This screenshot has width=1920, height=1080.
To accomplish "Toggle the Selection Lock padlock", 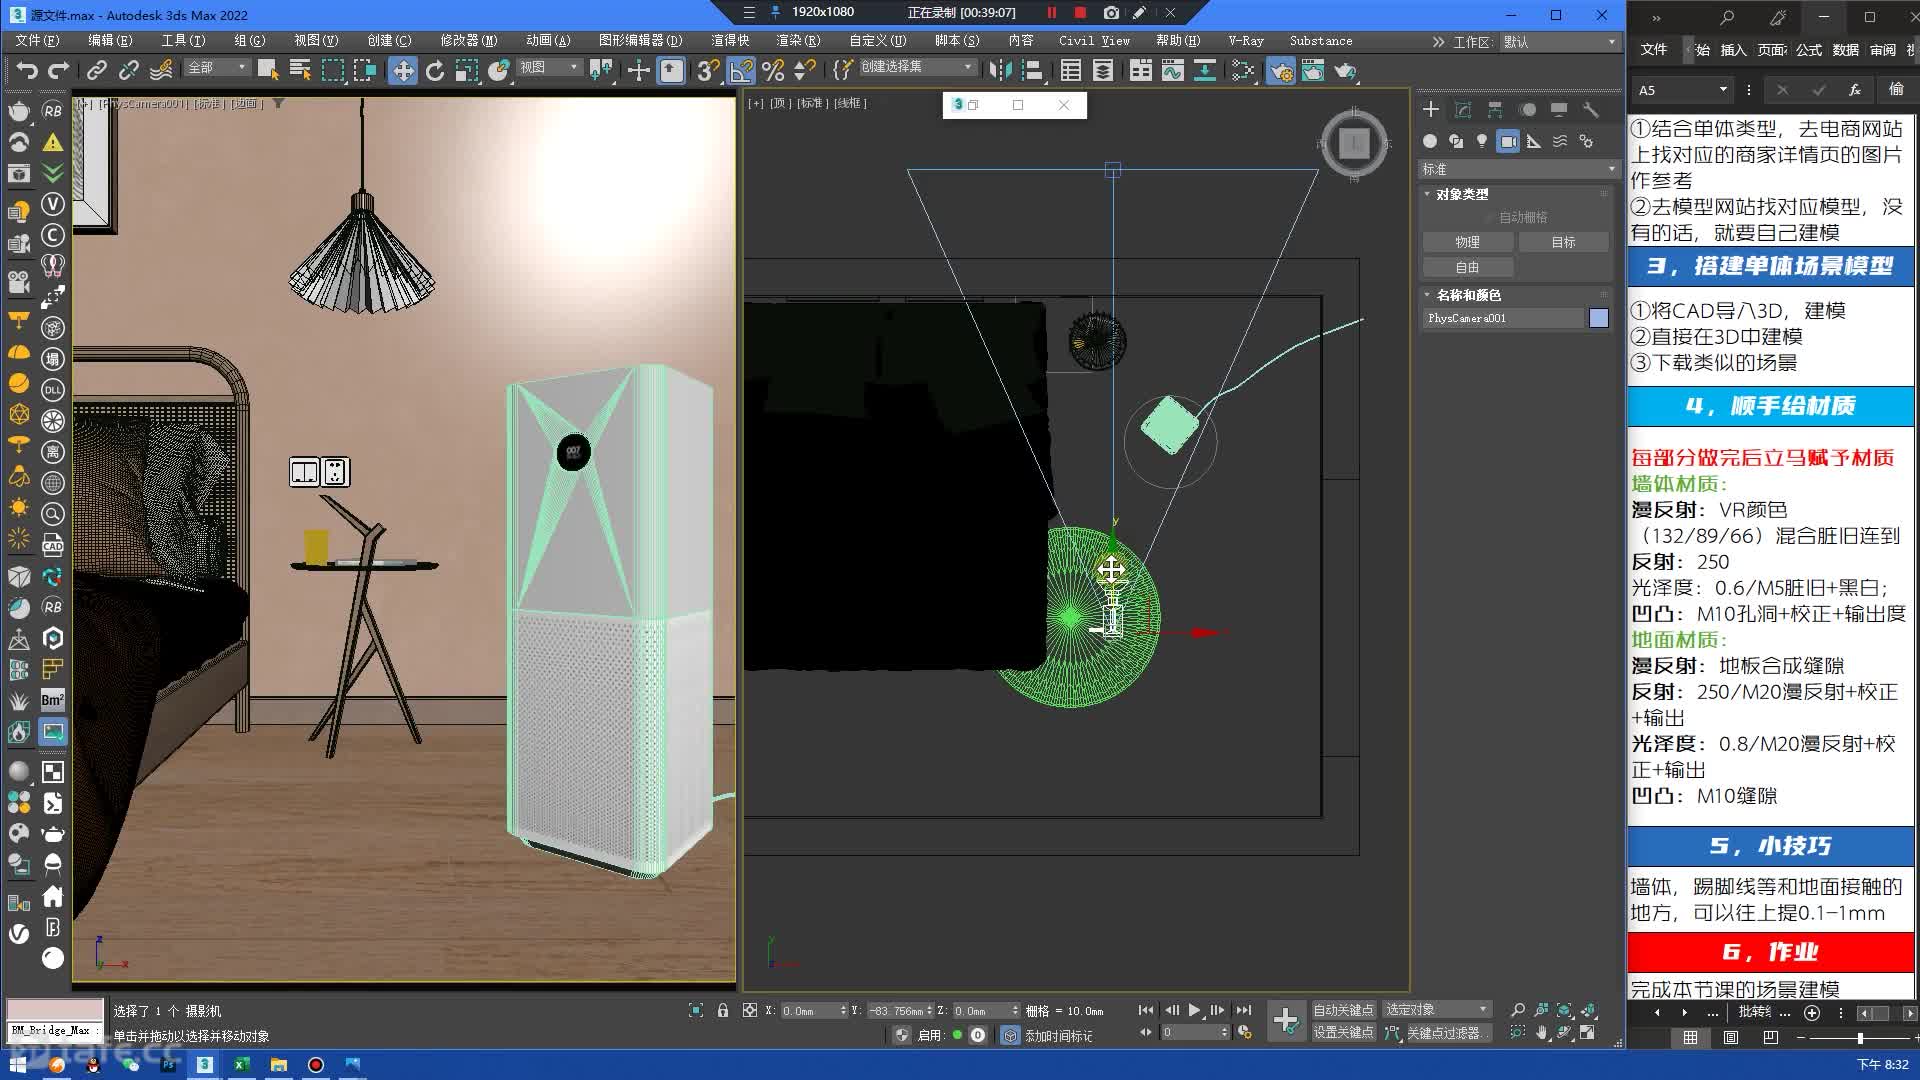I will pyautogui.click(x=723, y=1010).
